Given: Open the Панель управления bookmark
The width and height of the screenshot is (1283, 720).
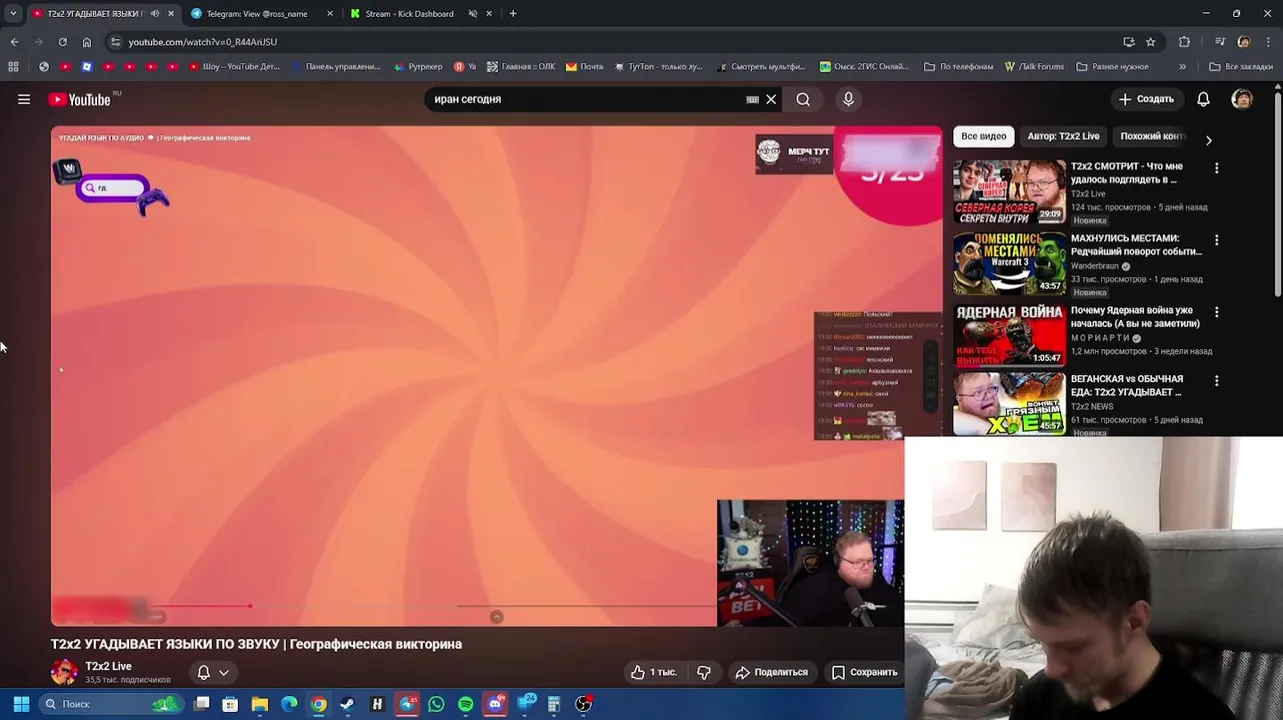Looking at the screenshot, I should tap(335, 67).
